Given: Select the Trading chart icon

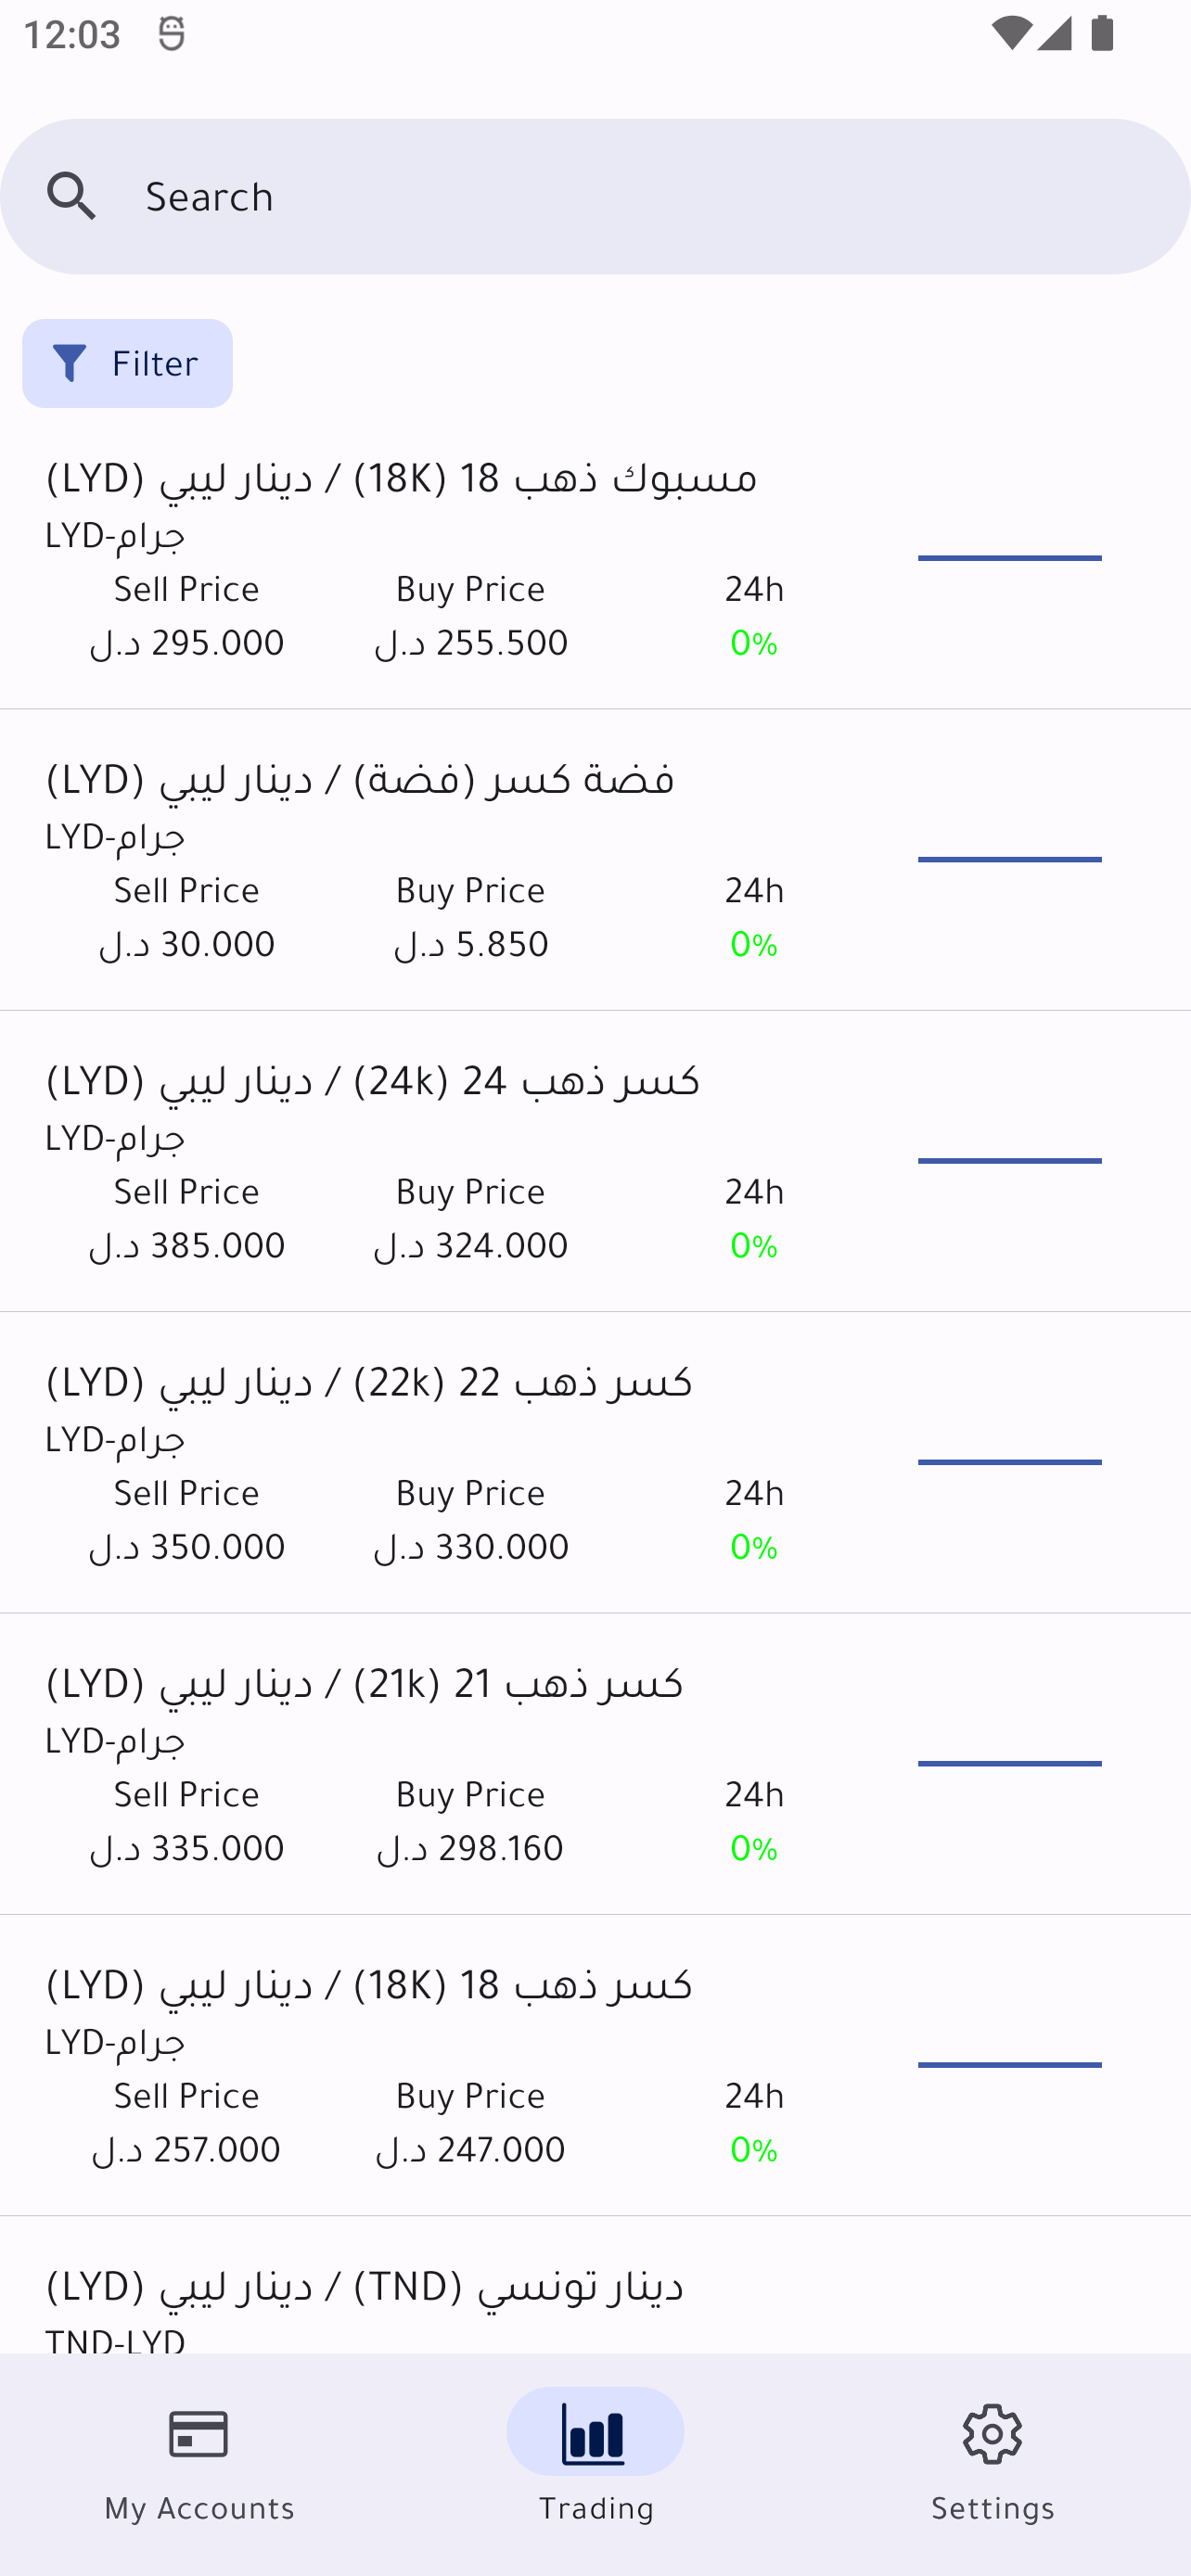Looking at the screenshot, I should click(x=595, y=2434).
